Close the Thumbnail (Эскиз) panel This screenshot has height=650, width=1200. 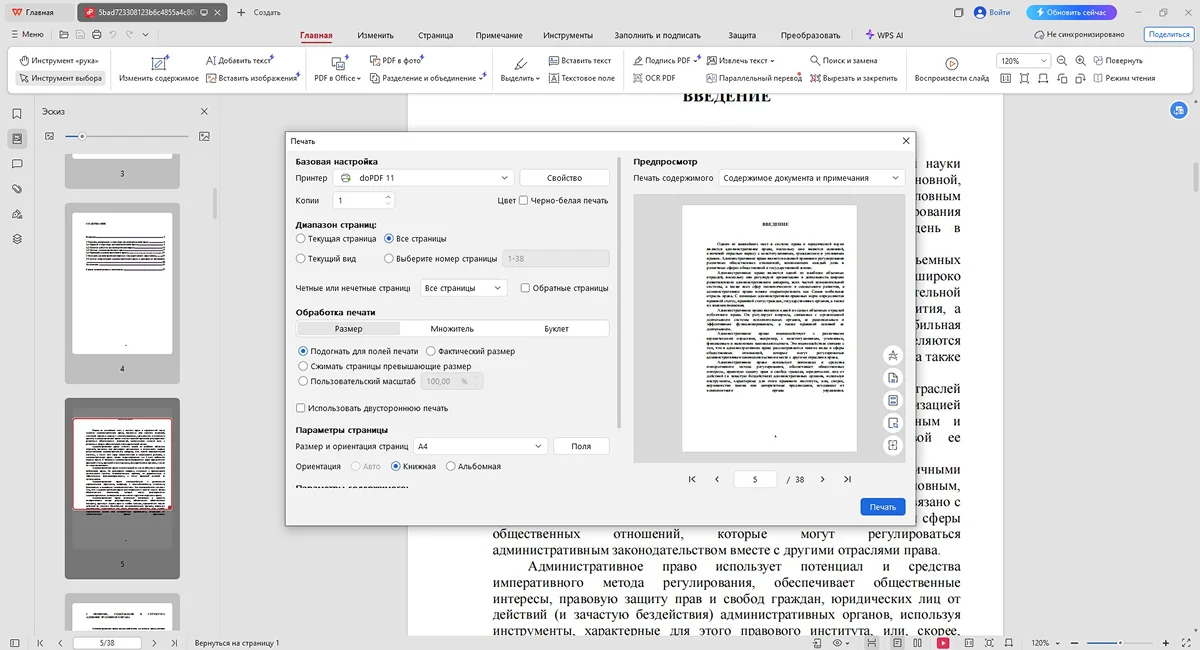click(x=204, y=112)
